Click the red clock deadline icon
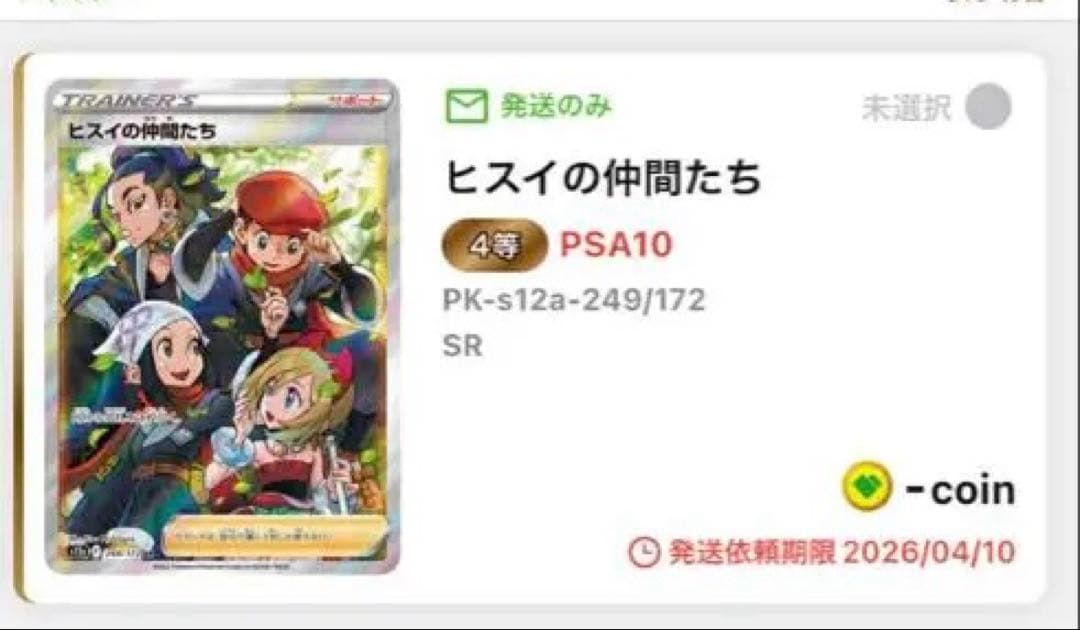1080x630 pixels. 644,552
